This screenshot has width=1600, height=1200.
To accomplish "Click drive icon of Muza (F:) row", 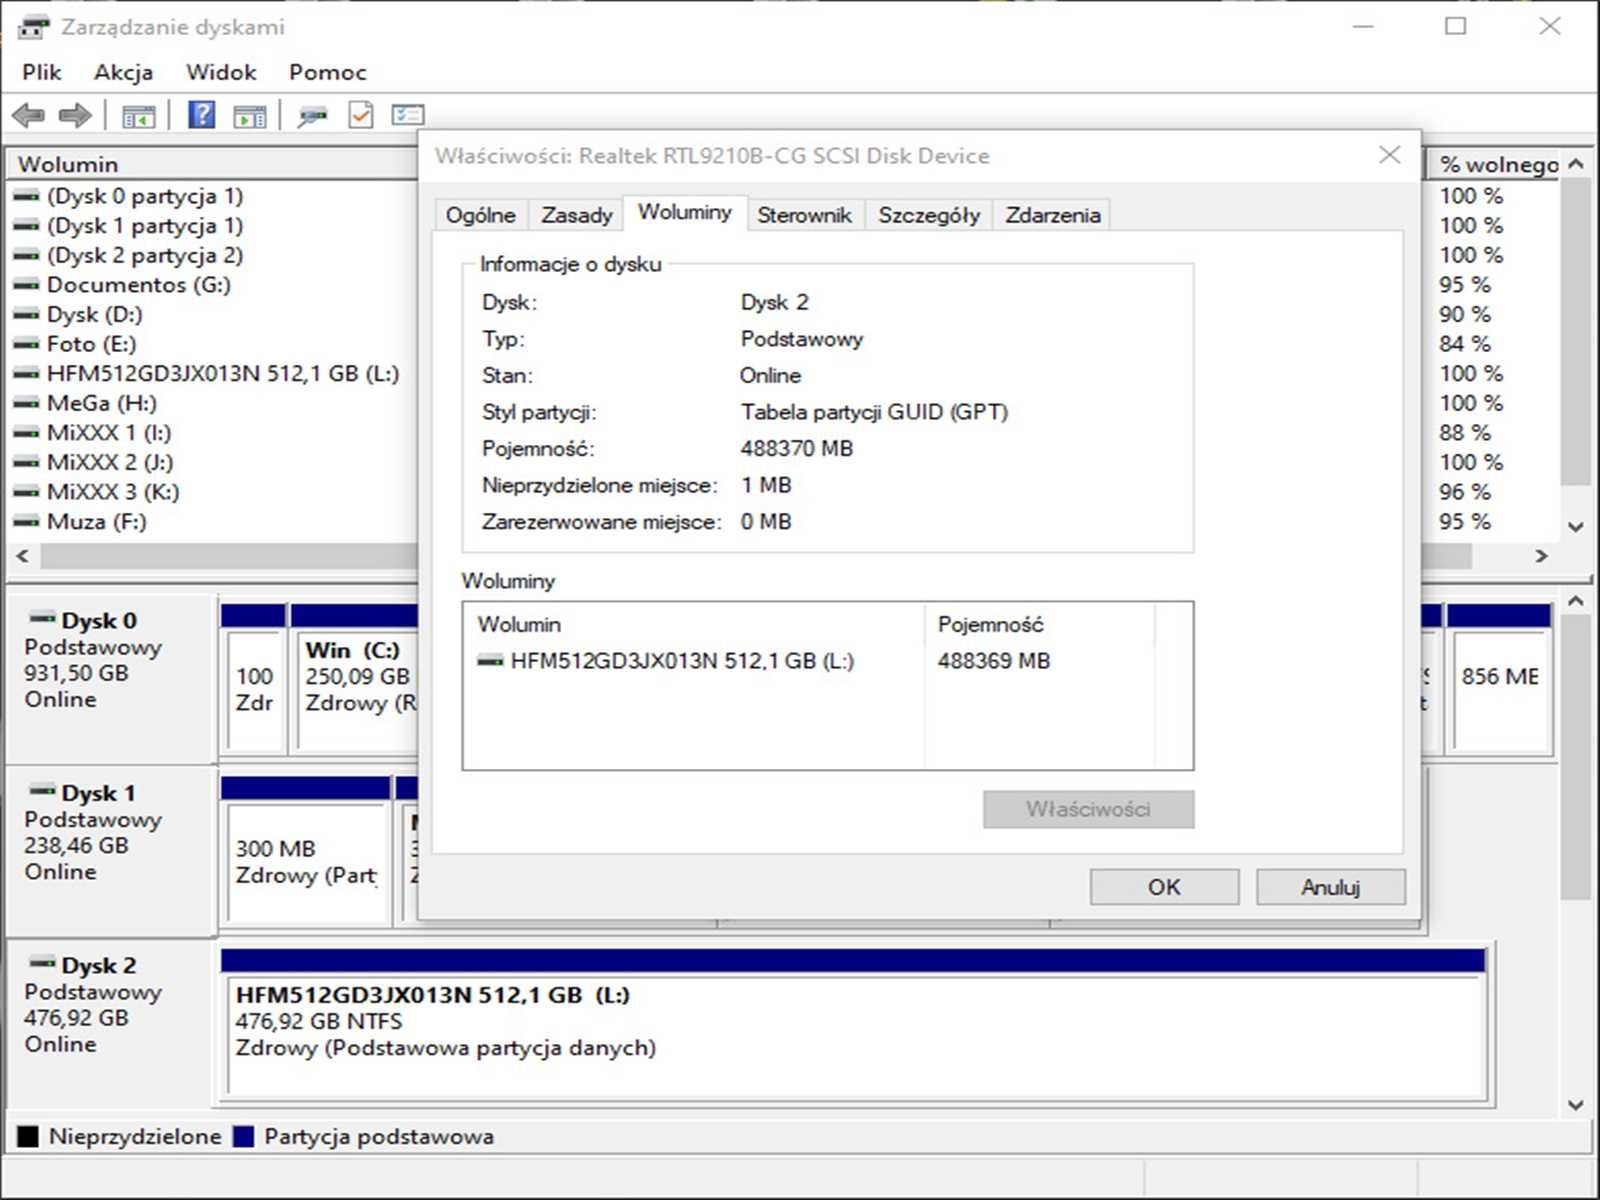I will pyautogui.click(x=27, y=522).
